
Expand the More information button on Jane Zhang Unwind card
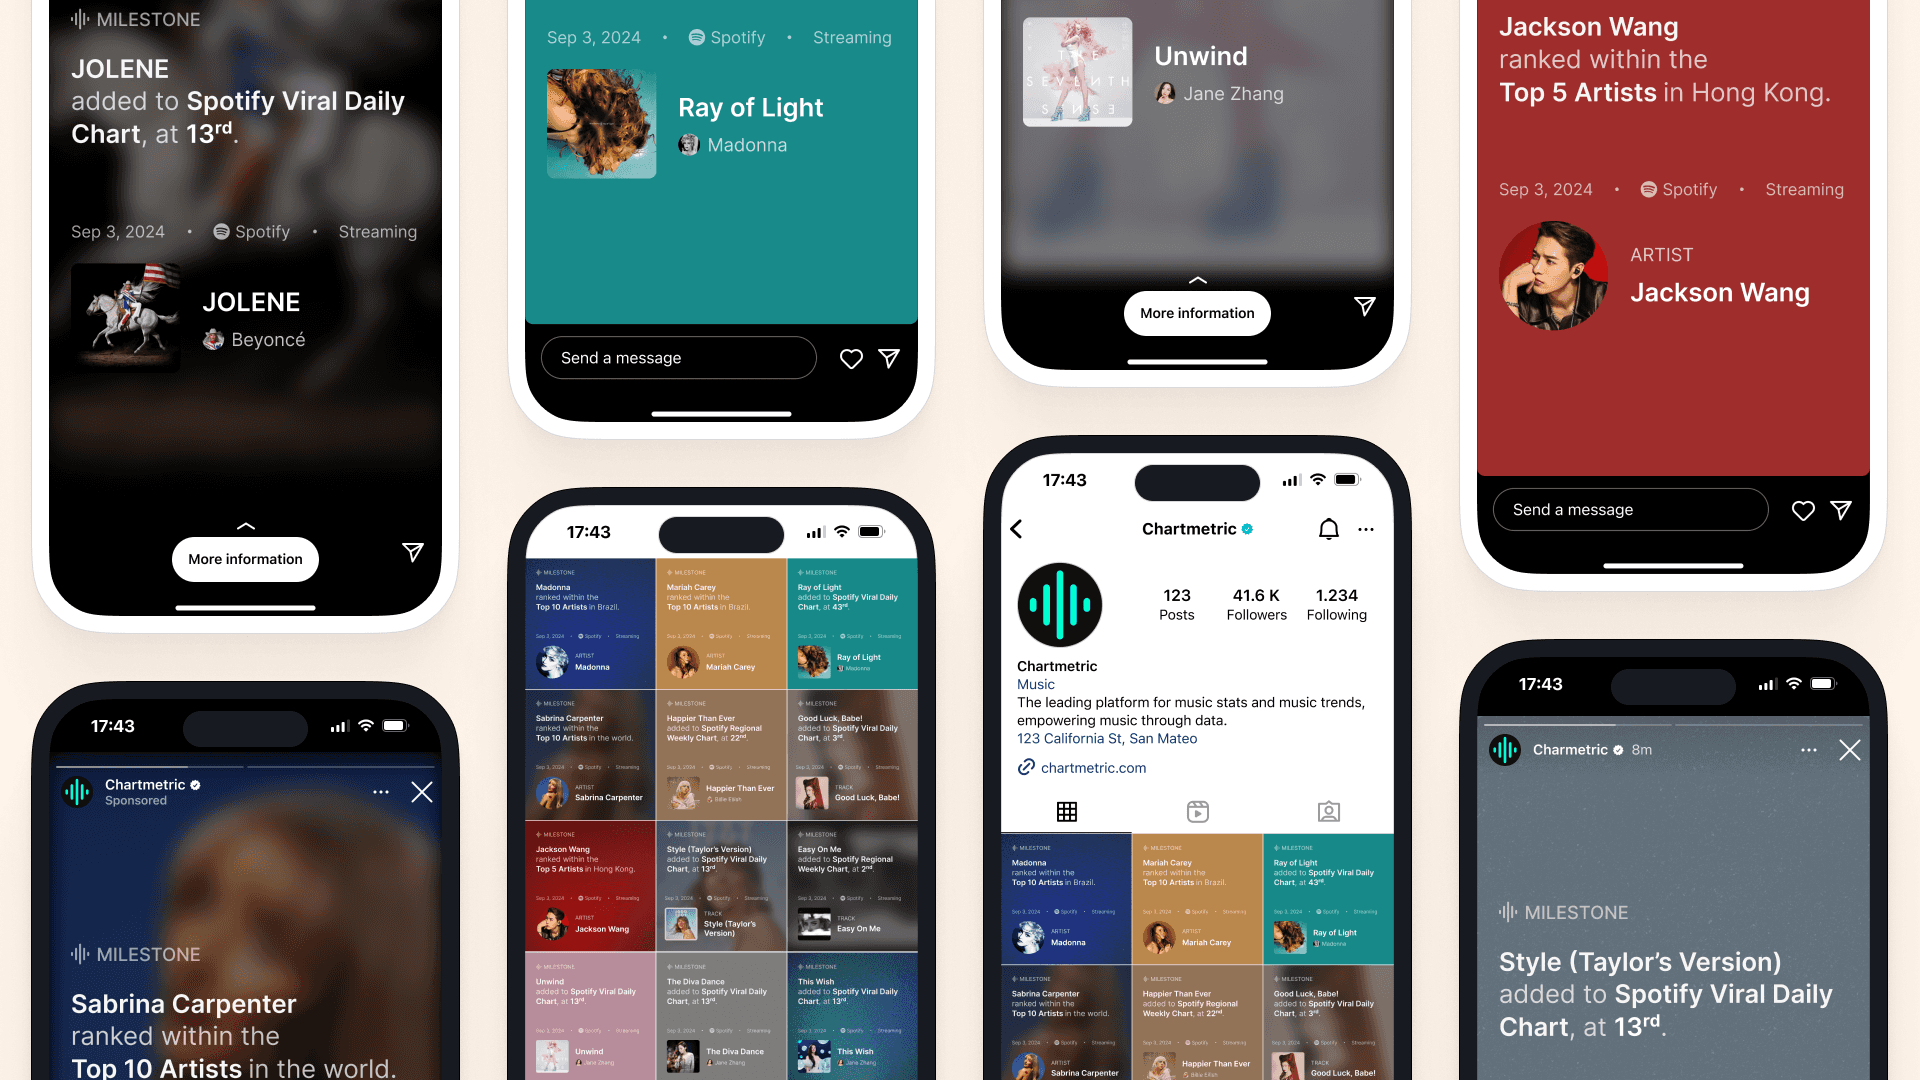point(1197,313)
